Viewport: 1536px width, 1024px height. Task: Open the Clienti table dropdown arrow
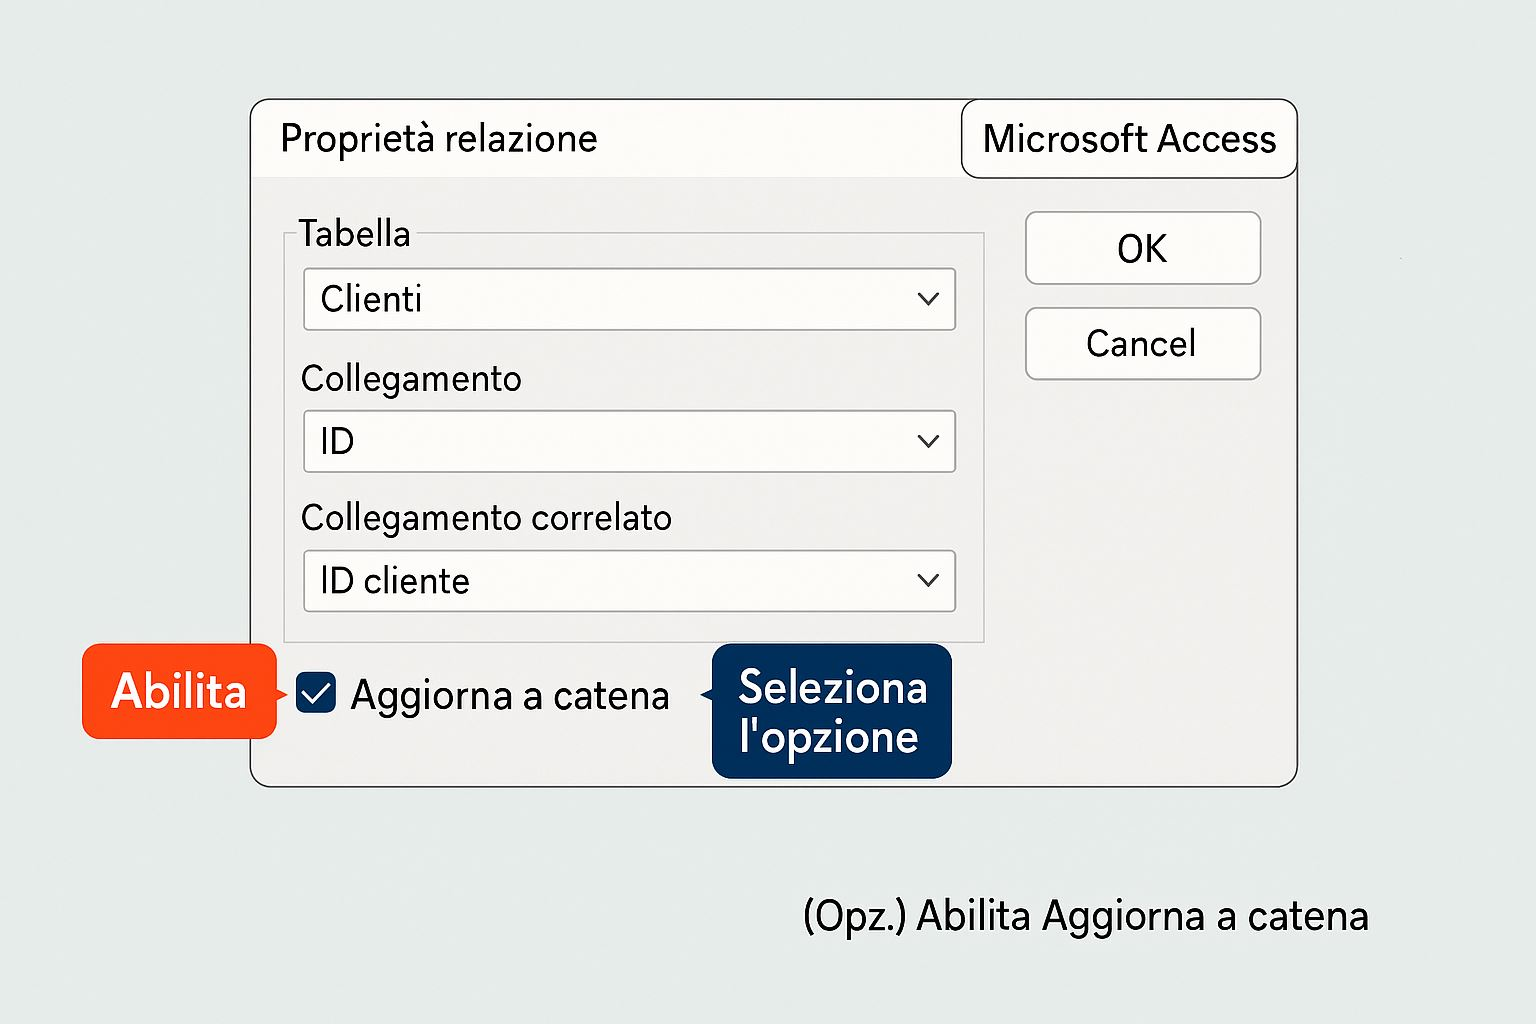click(928, 299)
